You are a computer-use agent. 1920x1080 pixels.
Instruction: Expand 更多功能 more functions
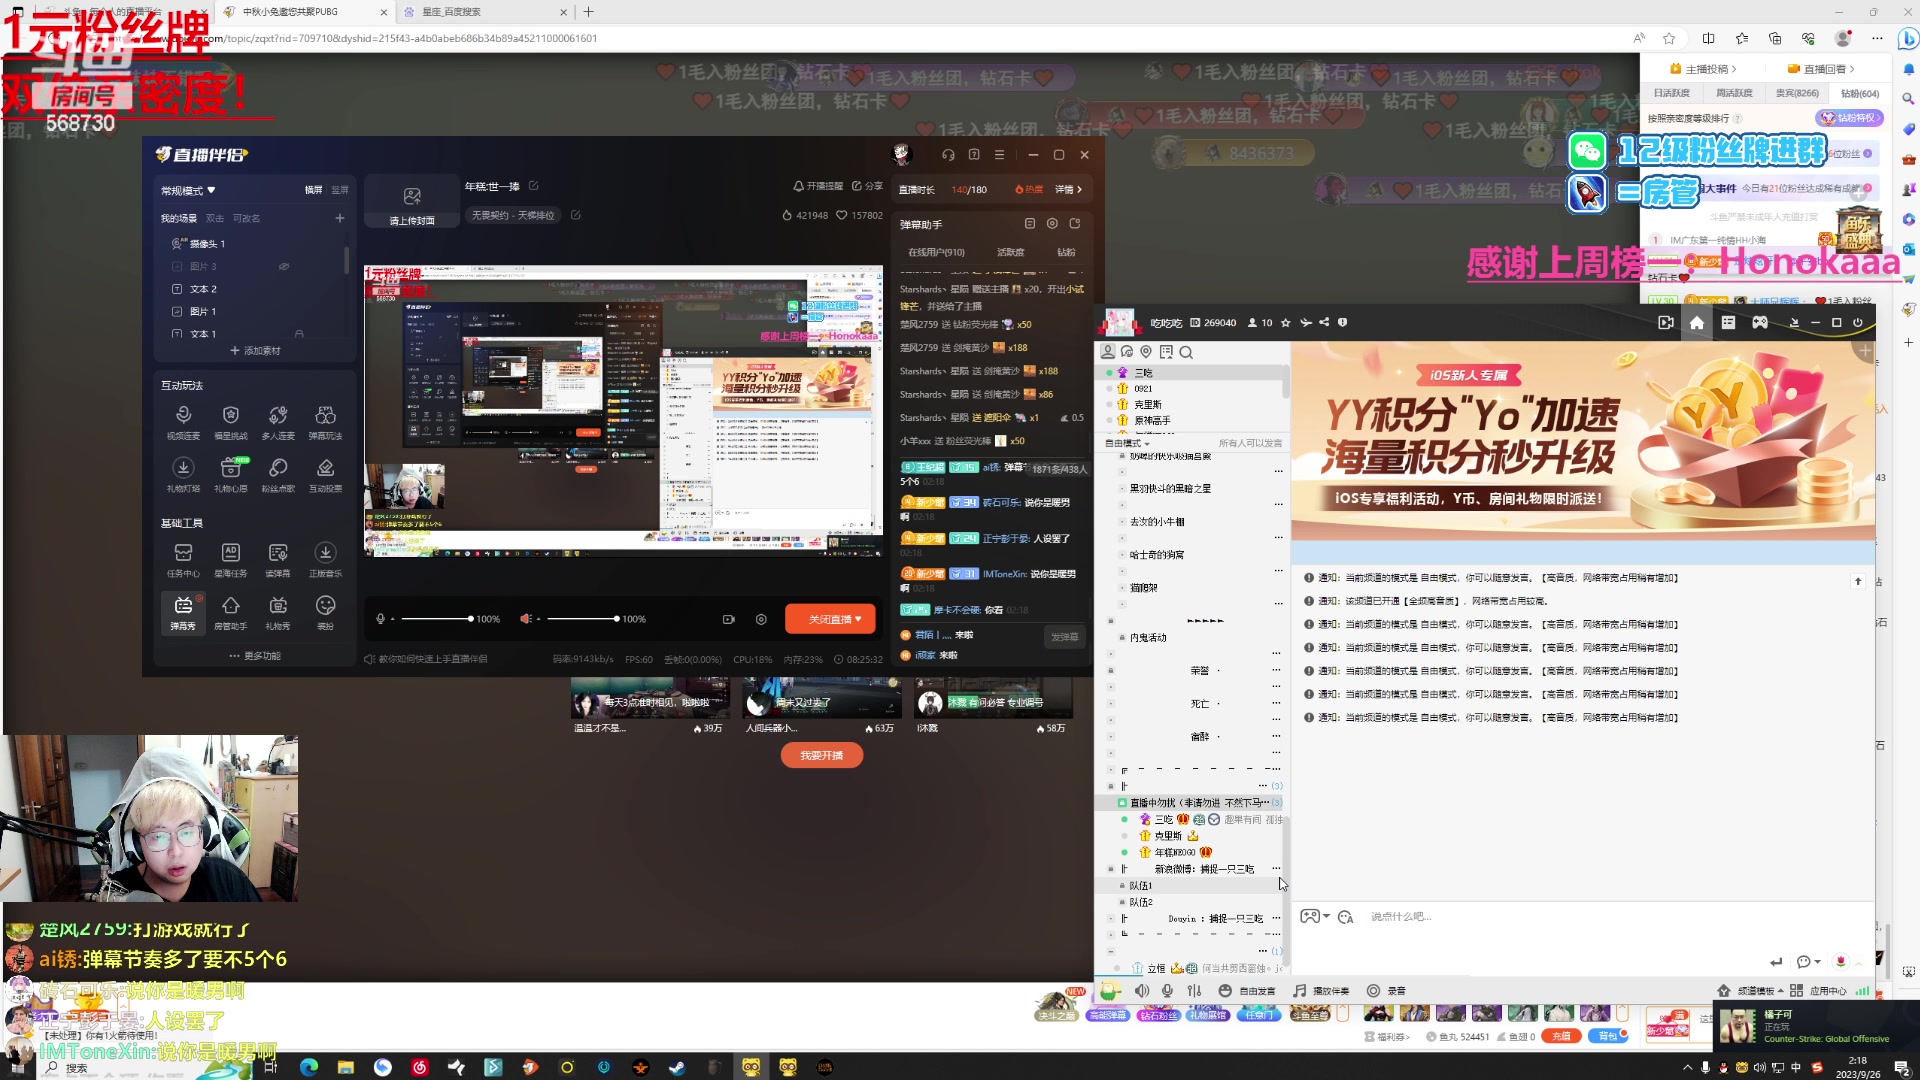[255, 656]
